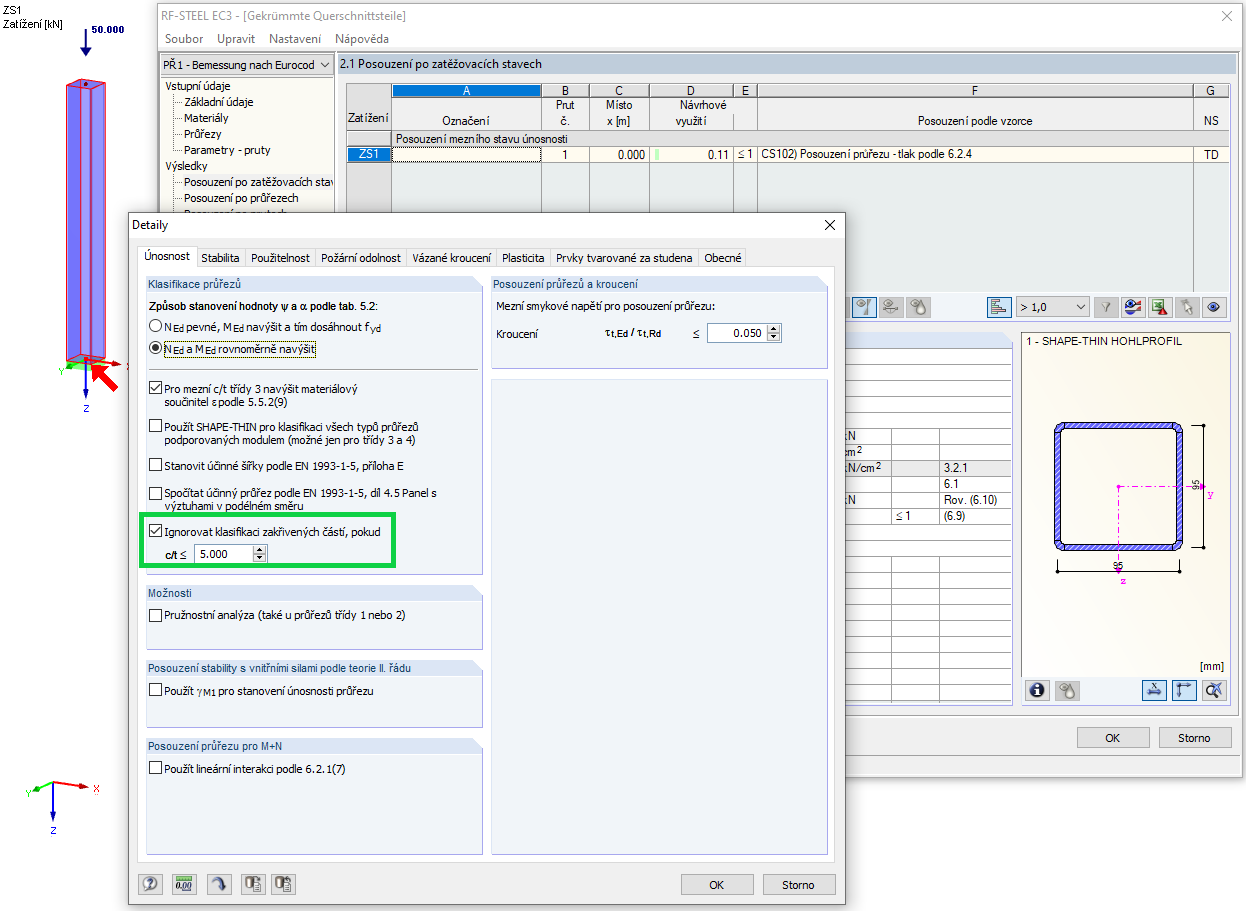Screen dimensions: 1246x911
Task: Increase the Kroucení limit with the up arrow
Action: pos(773,329)
